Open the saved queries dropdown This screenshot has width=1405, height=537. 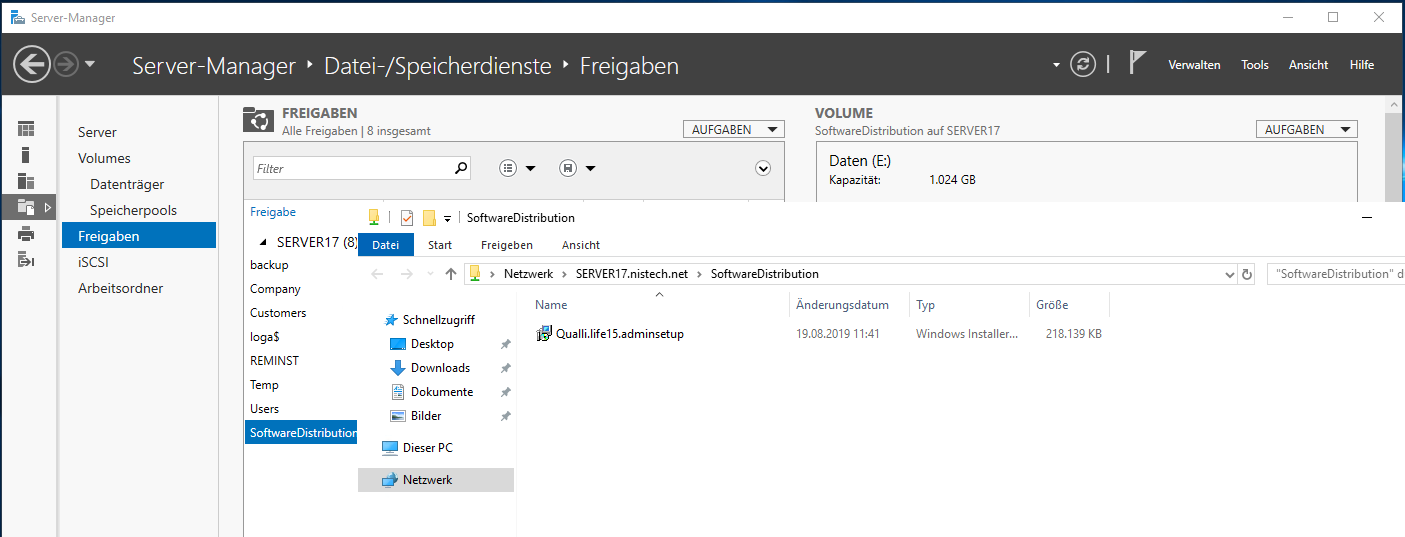577,169
